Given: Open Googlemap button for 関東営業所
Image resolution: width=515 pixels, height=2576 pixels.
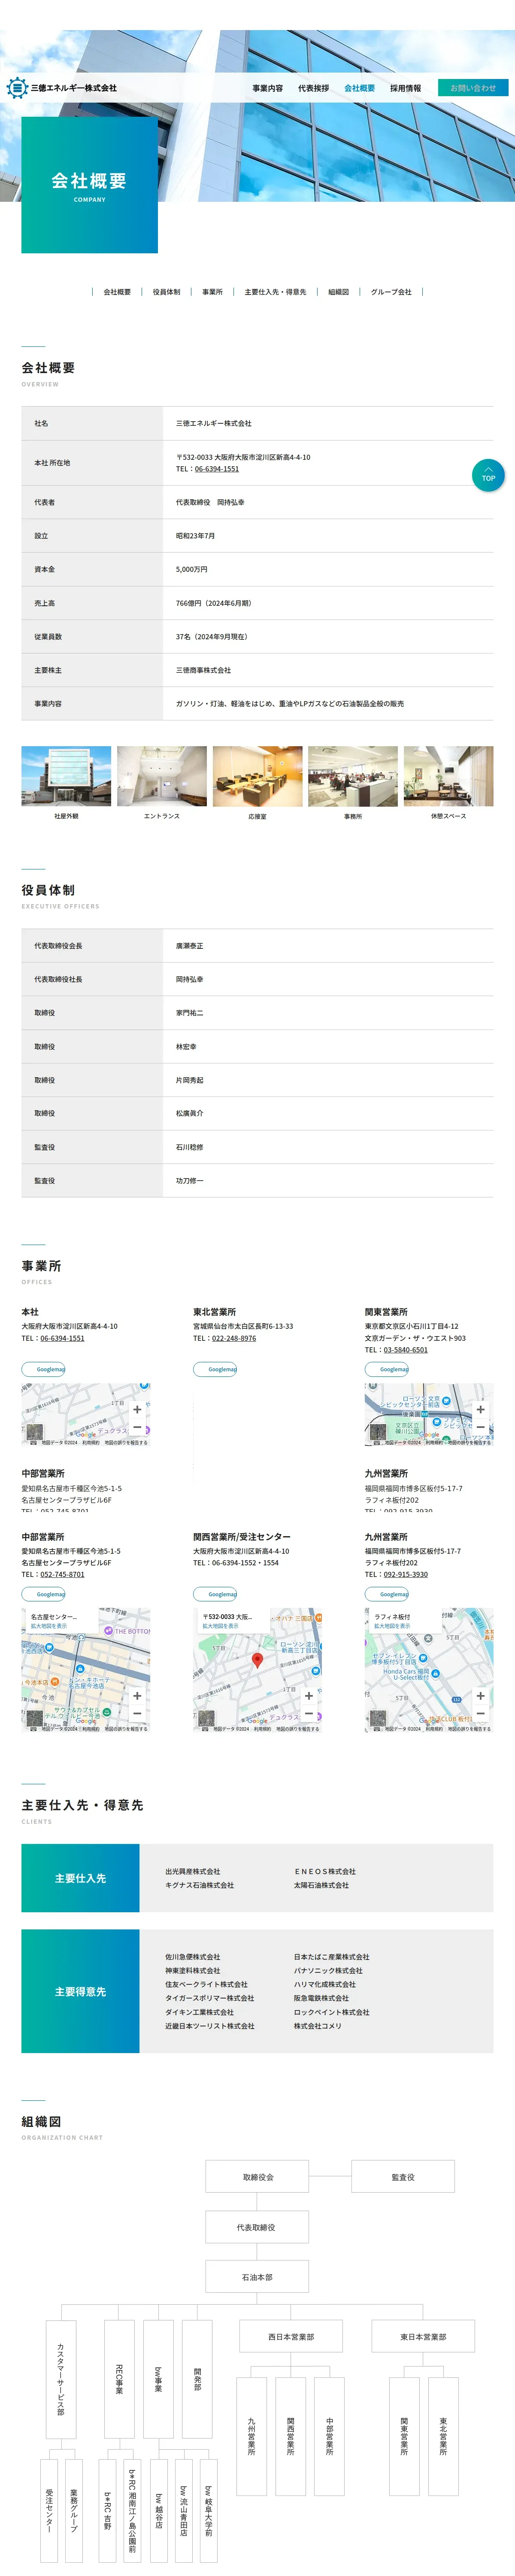Looking at the screenshot, I should 387,1369.
